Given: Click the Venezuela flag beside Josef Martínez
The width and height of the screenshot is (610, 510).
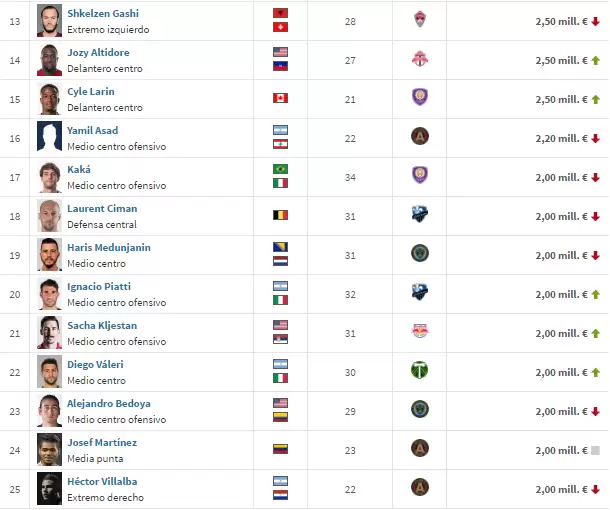Looking at the screenshot, I should click(x=280, y=449).
